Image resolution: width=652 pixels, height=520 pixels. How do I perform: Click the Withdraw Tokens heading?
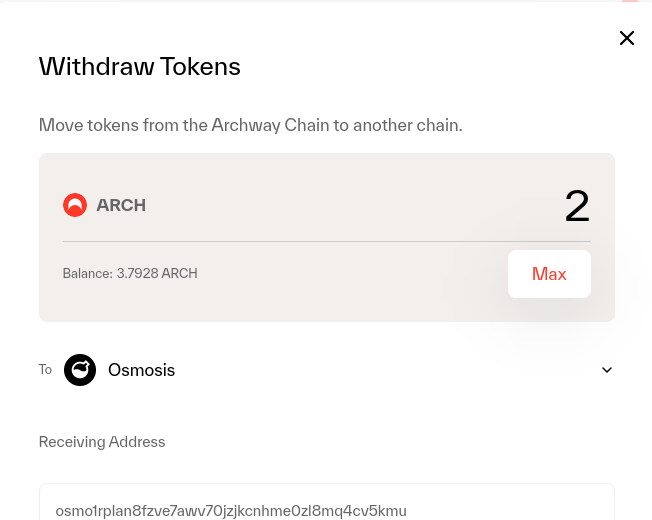[x=140, y=67]
